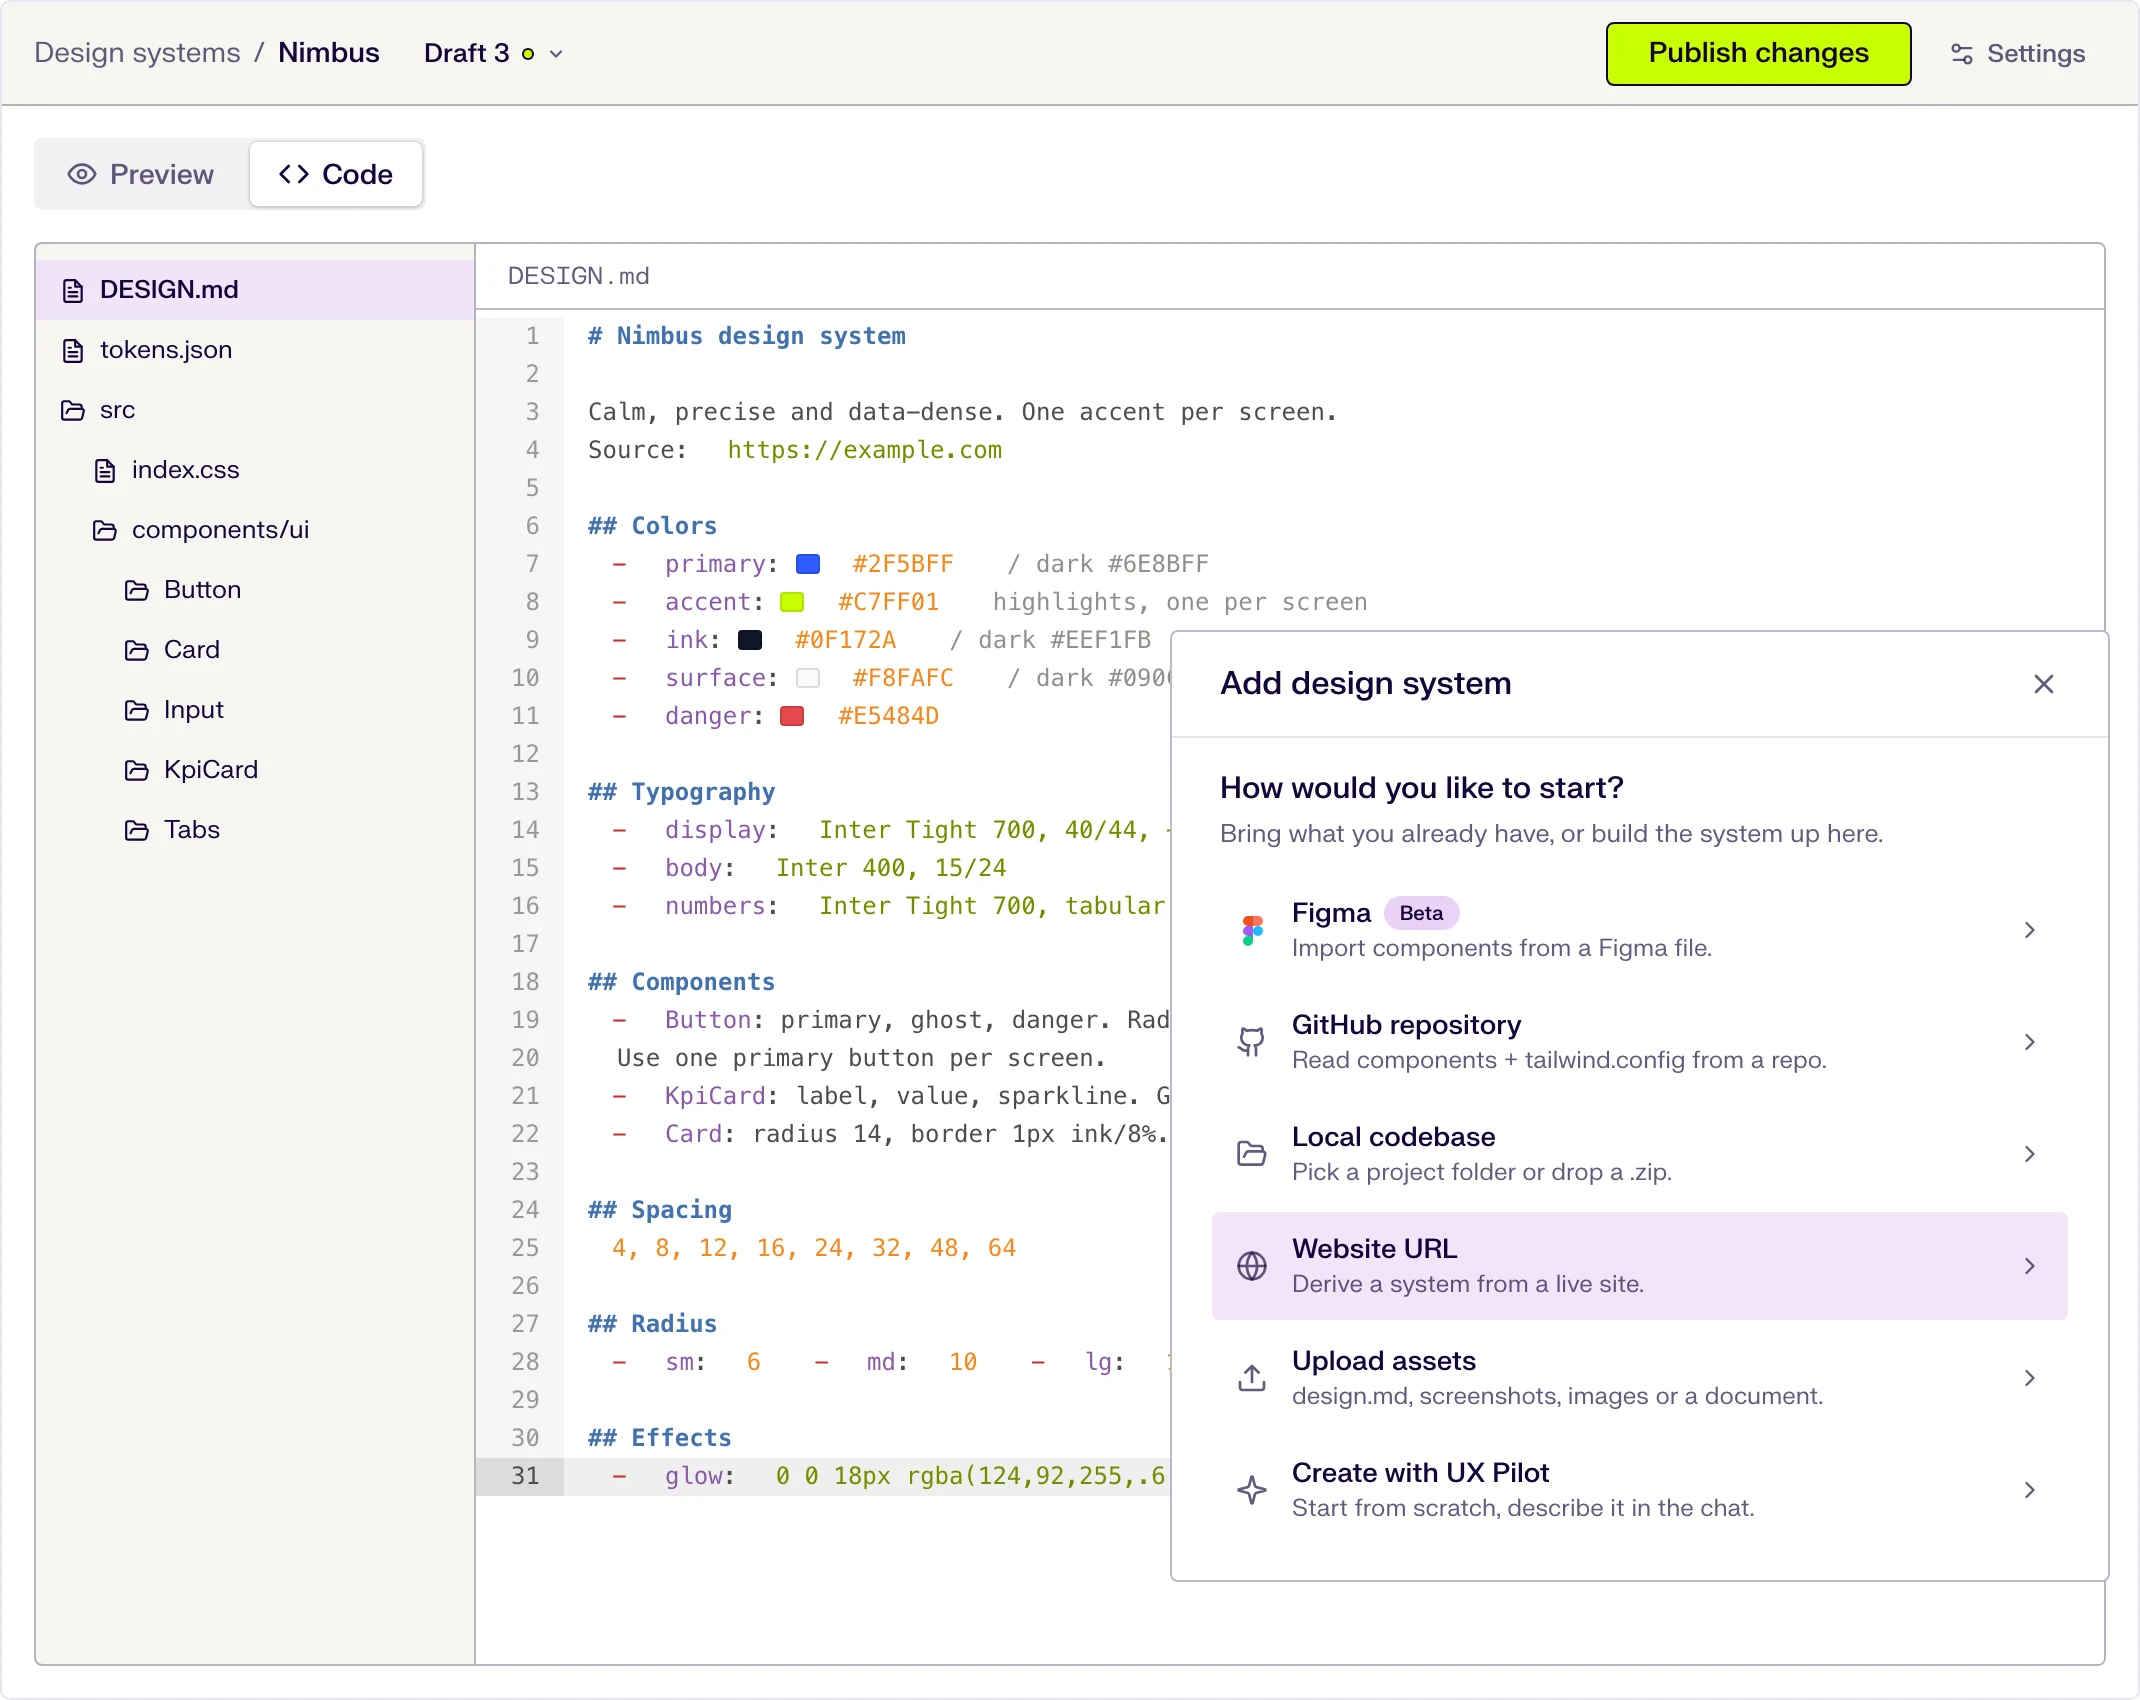Click the Settings sliders icon
The width and height of the screenshot is (2140, 1700).
pos(1962,54)
